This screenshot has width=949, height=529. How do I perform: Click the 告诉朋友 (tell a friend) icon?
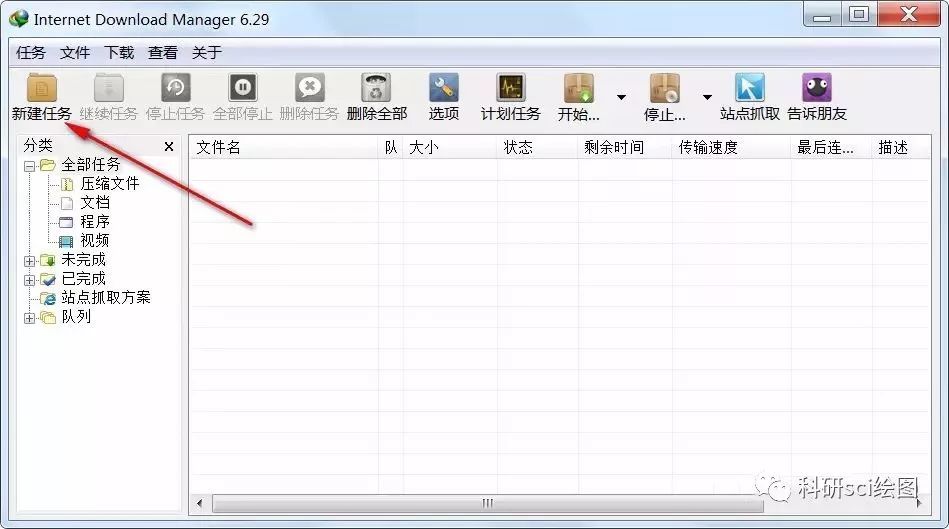tap(816, 88)
